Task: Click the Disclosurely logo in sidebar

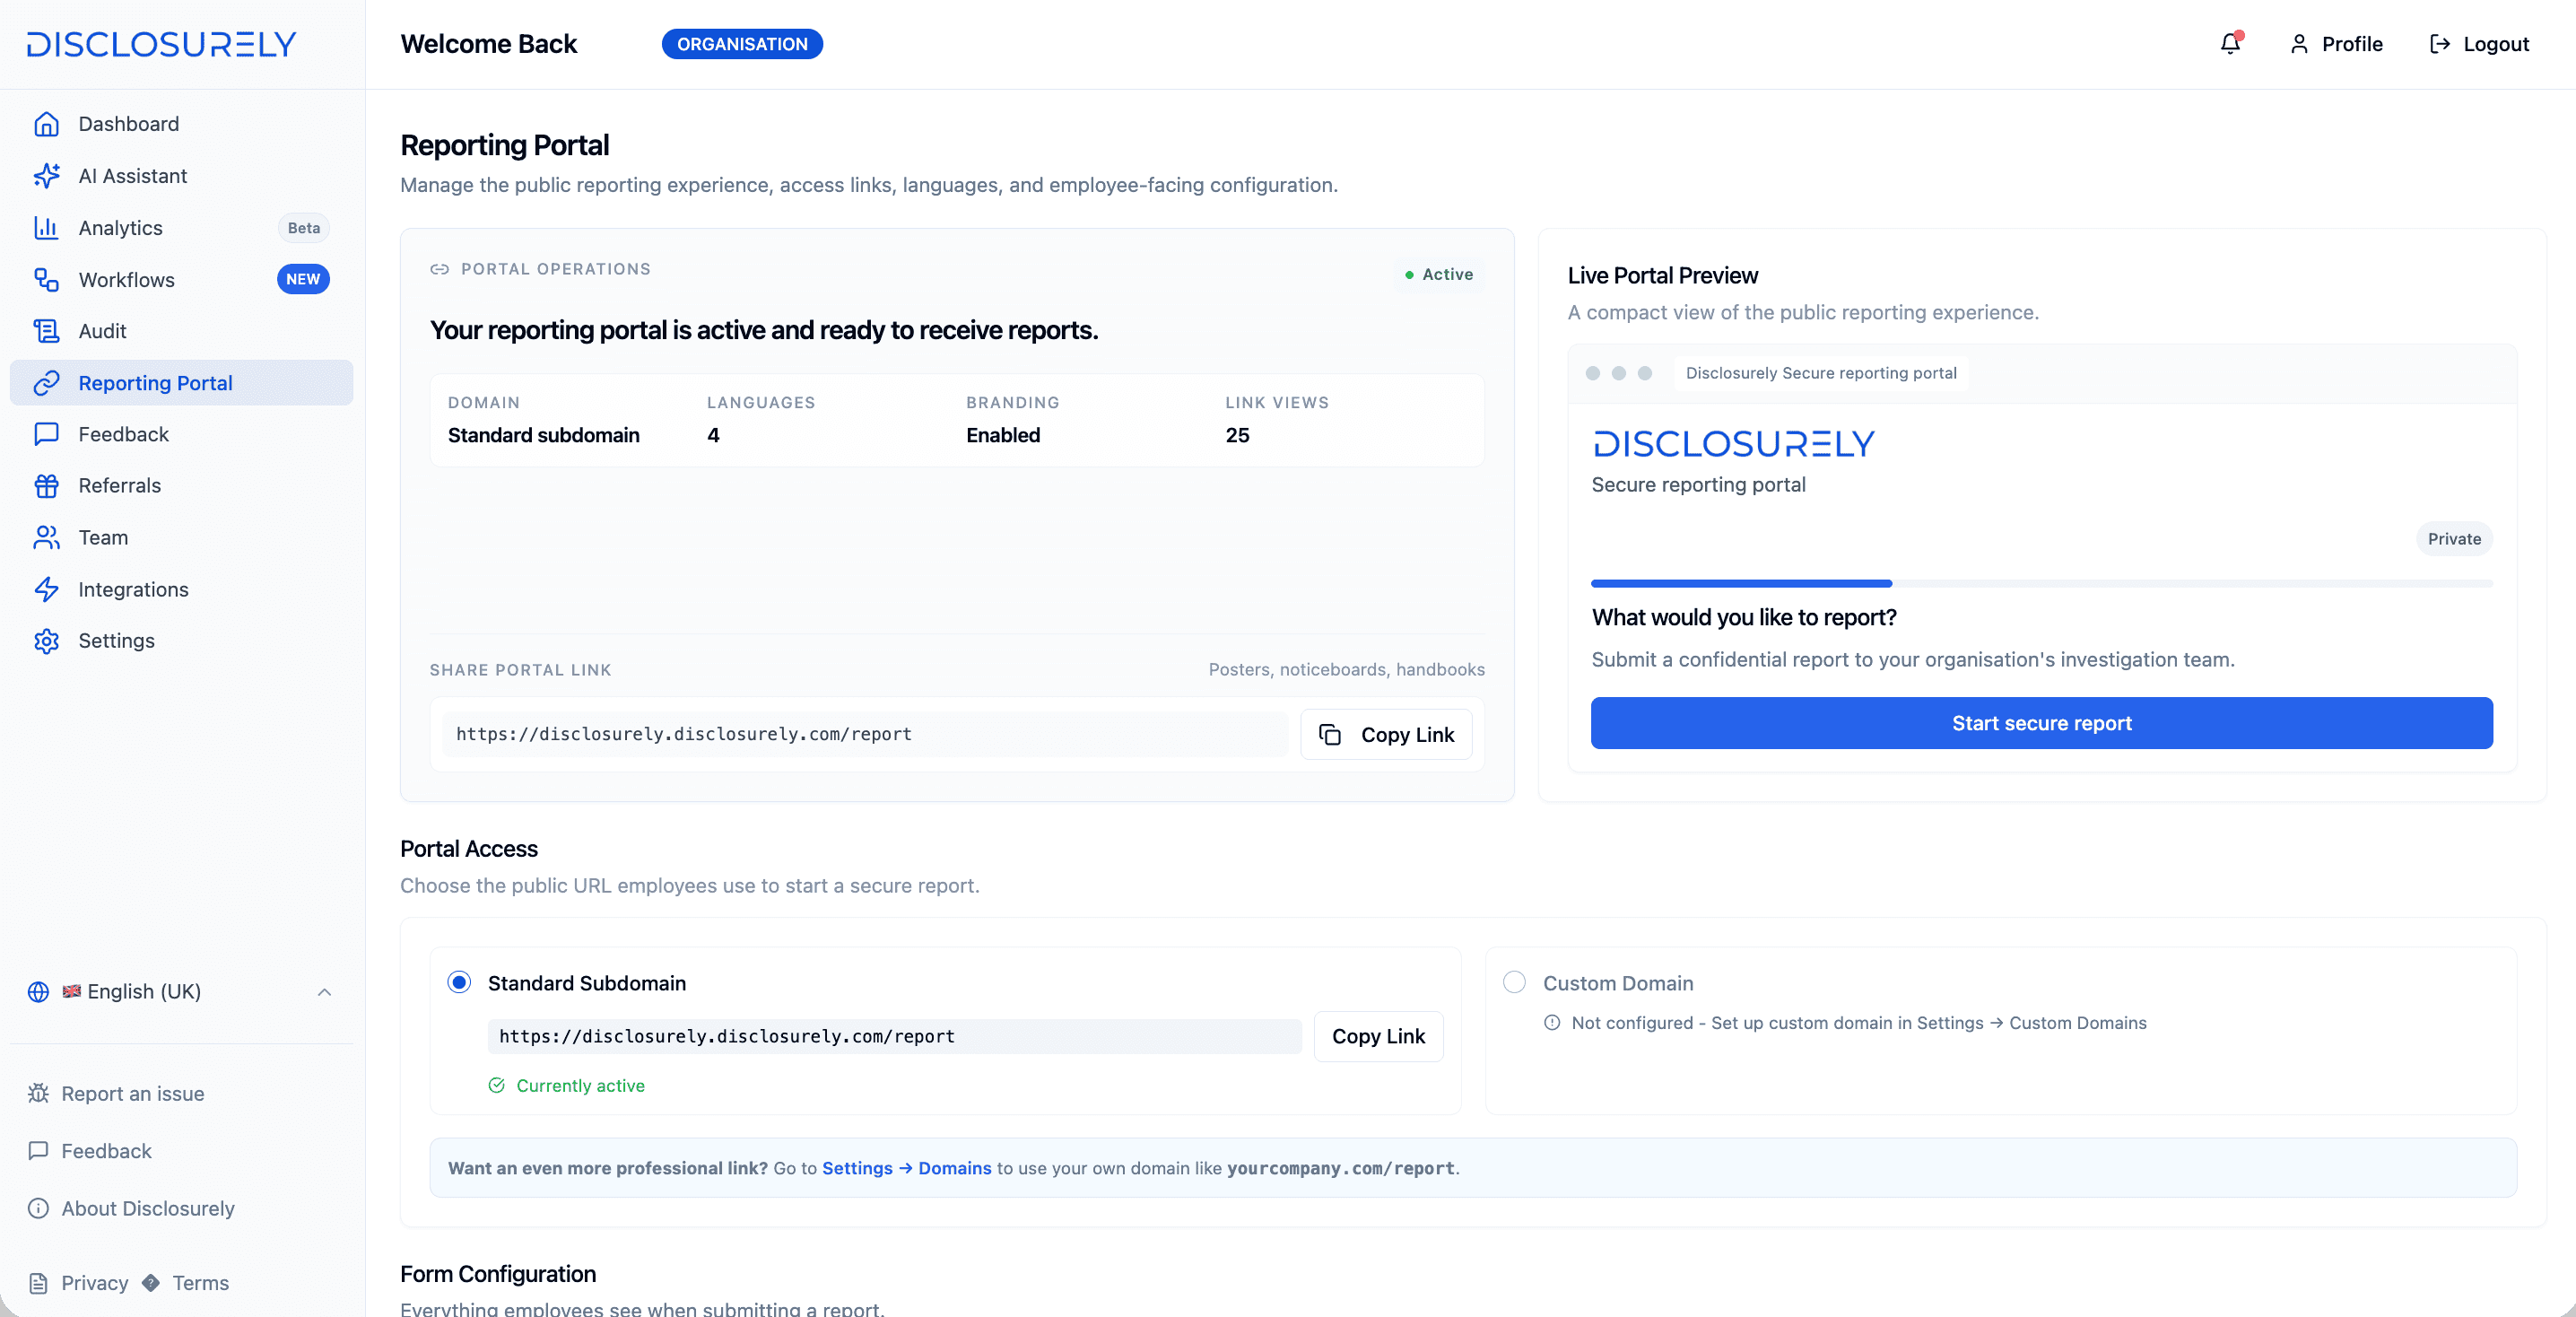Action: (161, 44)
